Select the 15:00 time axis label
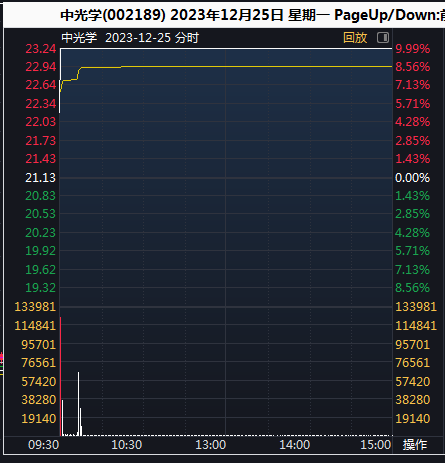 click(376, 445)
